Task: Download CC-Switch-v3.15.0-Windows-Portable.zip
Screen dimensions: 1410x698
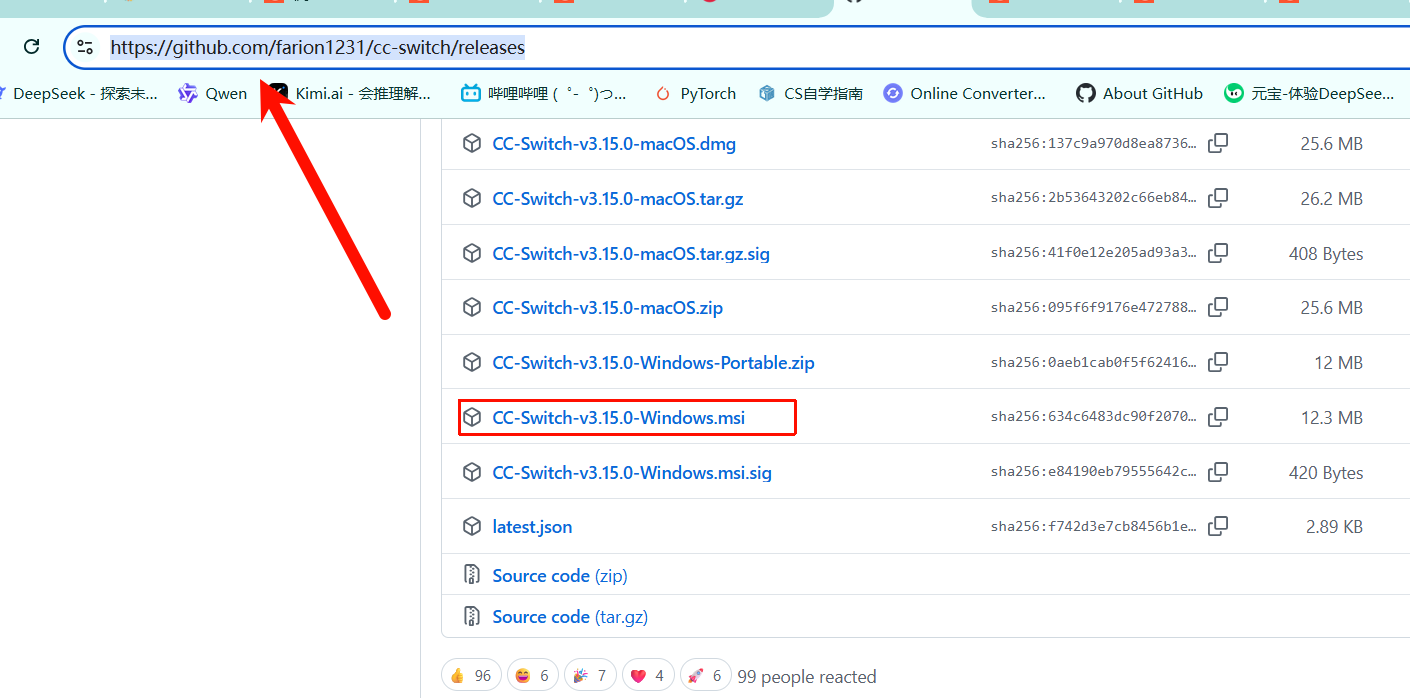Action: coord(654,363)
